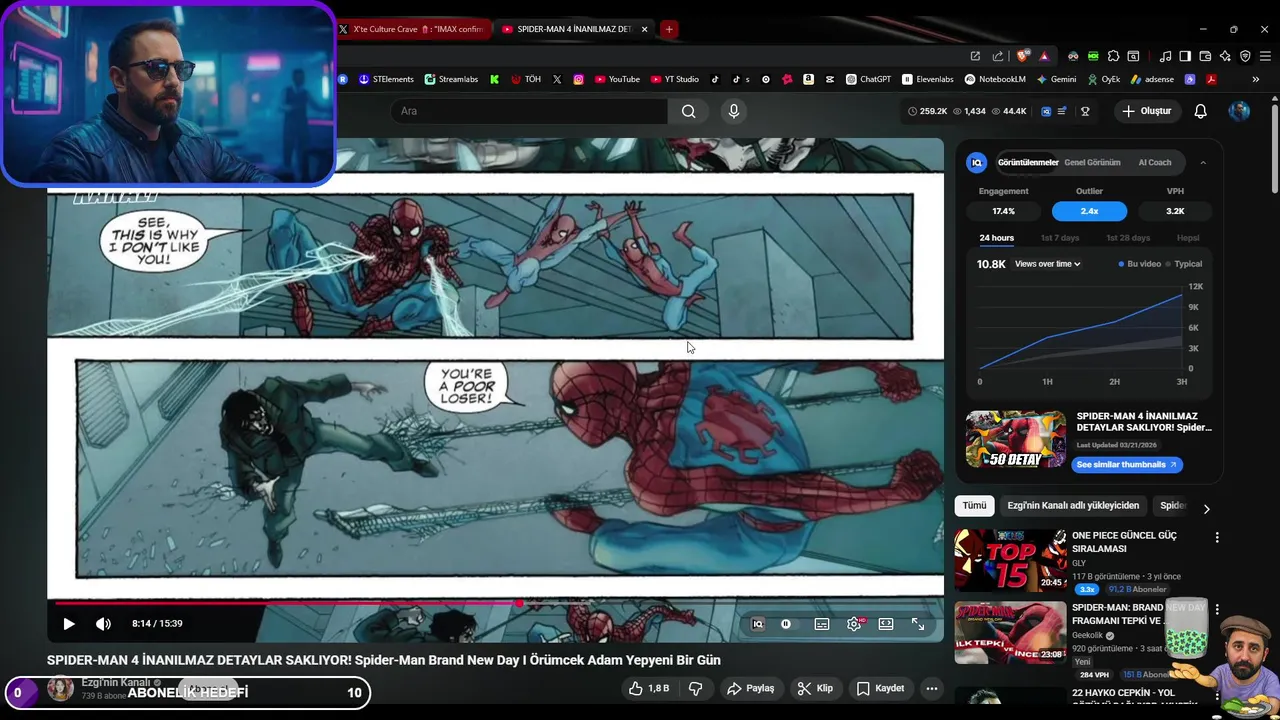1280x720 pixels.
Task: Mute the video volume speaker
Action: (x=103, y=624)
